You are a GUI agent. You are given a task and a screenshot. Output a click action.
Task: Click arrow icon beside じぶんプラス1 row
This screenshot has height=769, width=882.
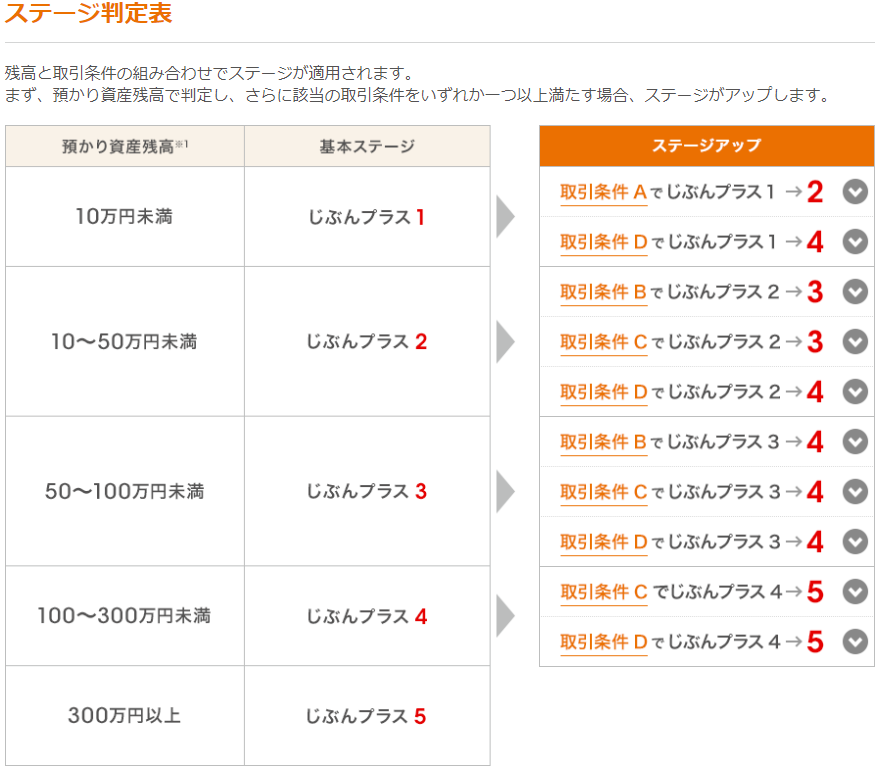(x=505, y=217)
